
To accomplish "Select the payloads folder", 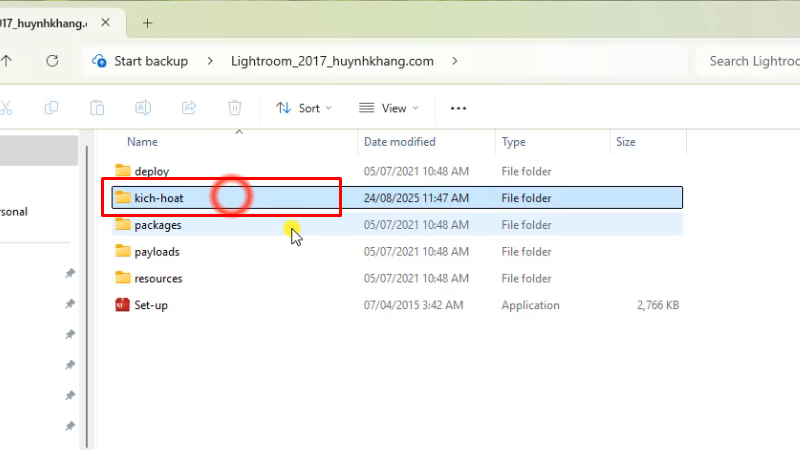I will click(397, 252).
